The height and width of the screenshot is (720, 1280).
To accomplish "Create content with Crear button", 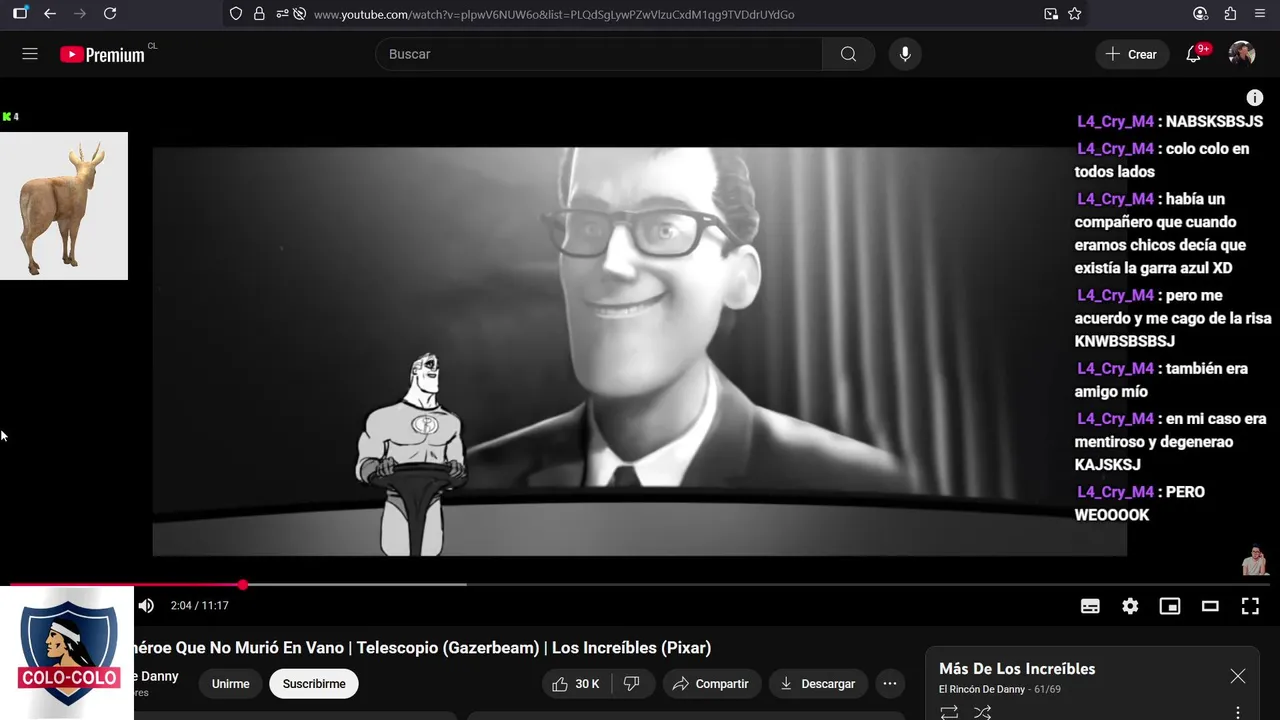I will 1132,54.
